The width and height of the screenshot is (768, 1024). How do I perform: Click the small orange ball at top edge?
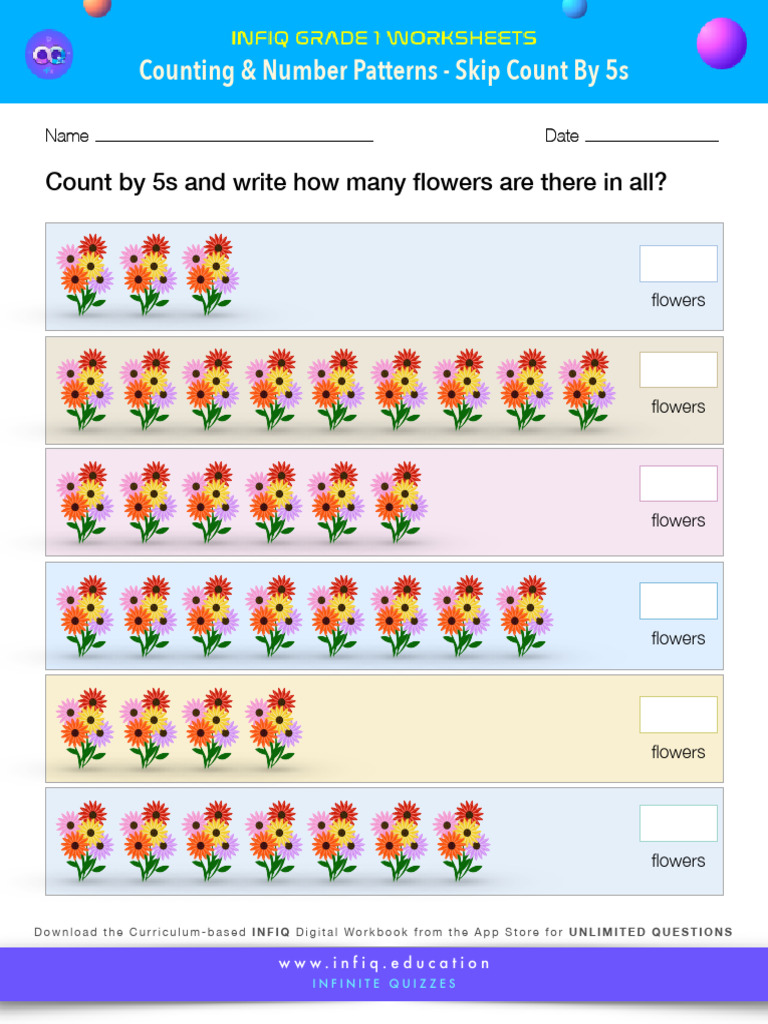click(97, 7)
